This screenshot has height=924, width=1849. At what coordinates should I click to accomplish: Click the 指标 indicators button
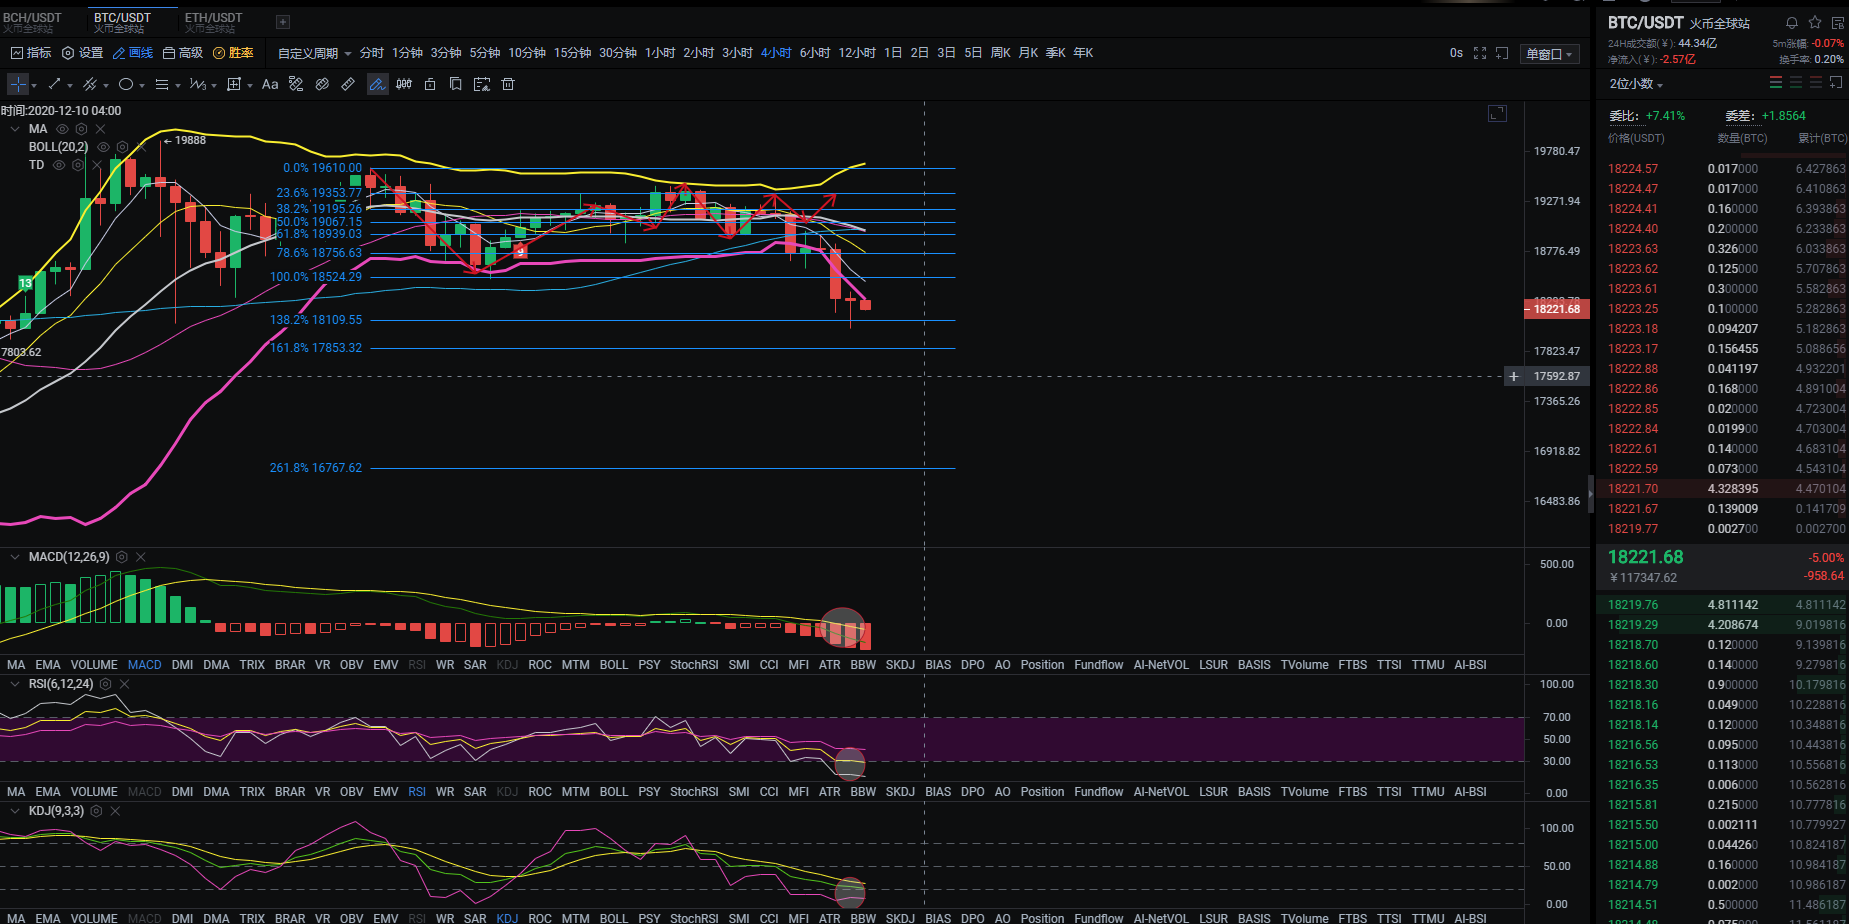(31, 53)
